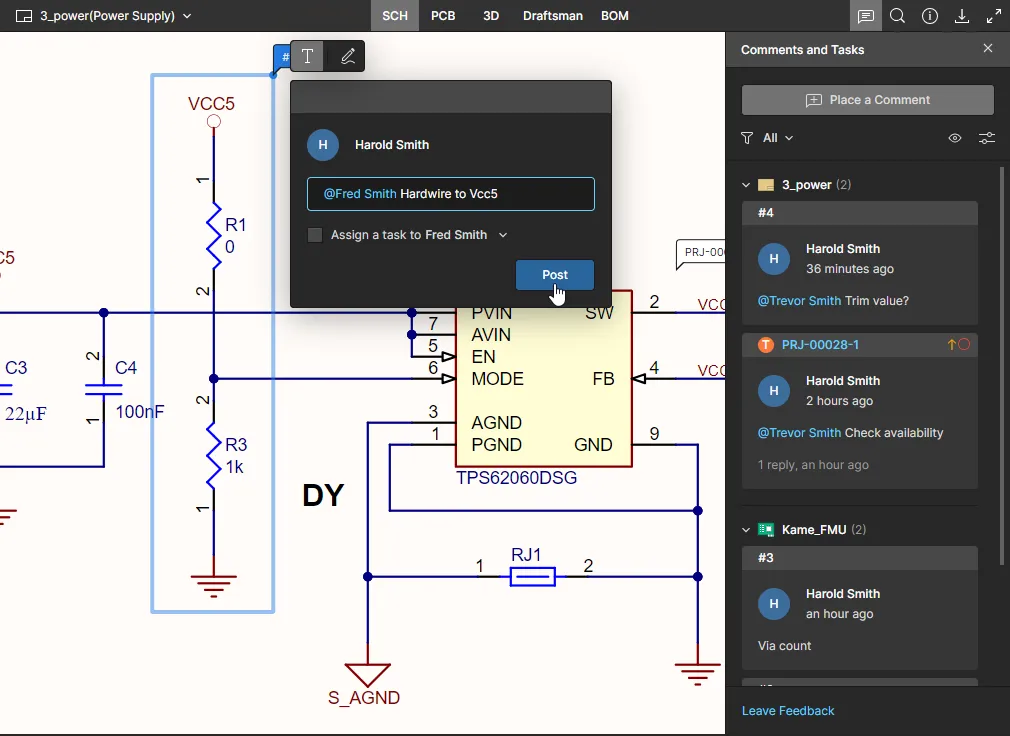Click the Leave Feedback link

[x=788, y=711]
